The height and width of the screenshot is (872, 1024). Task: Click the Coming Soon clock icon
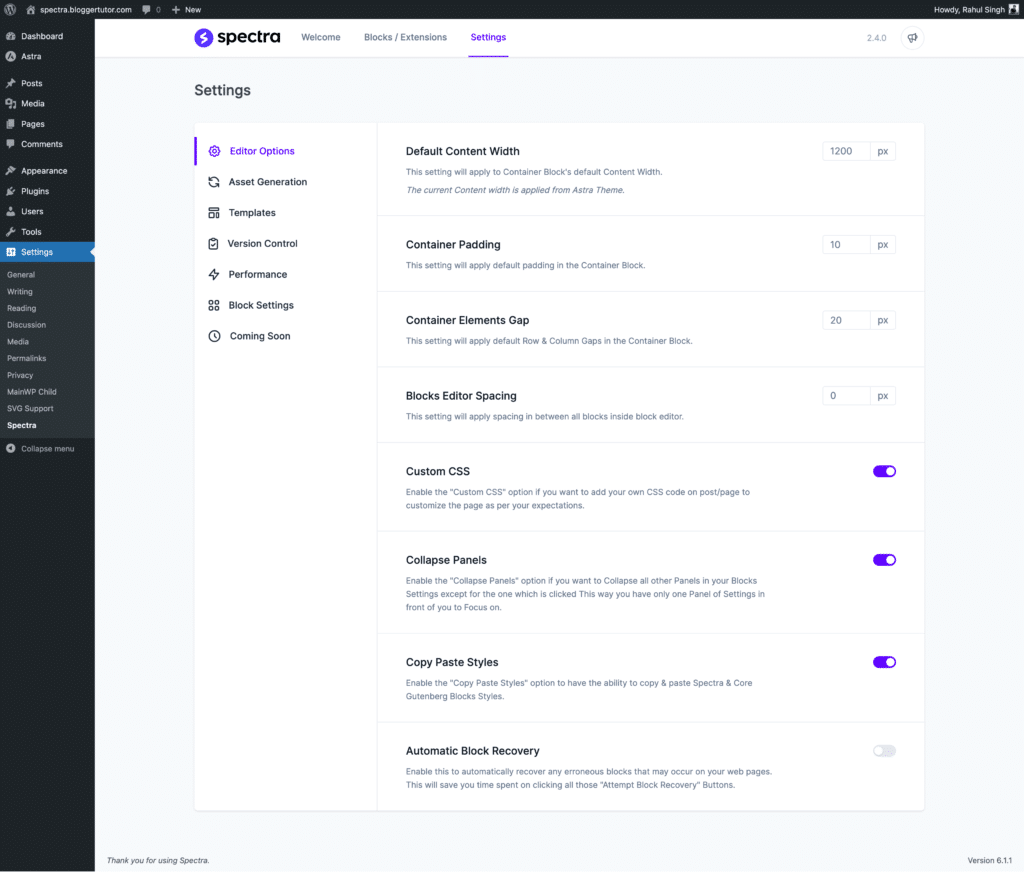point(214,336)
